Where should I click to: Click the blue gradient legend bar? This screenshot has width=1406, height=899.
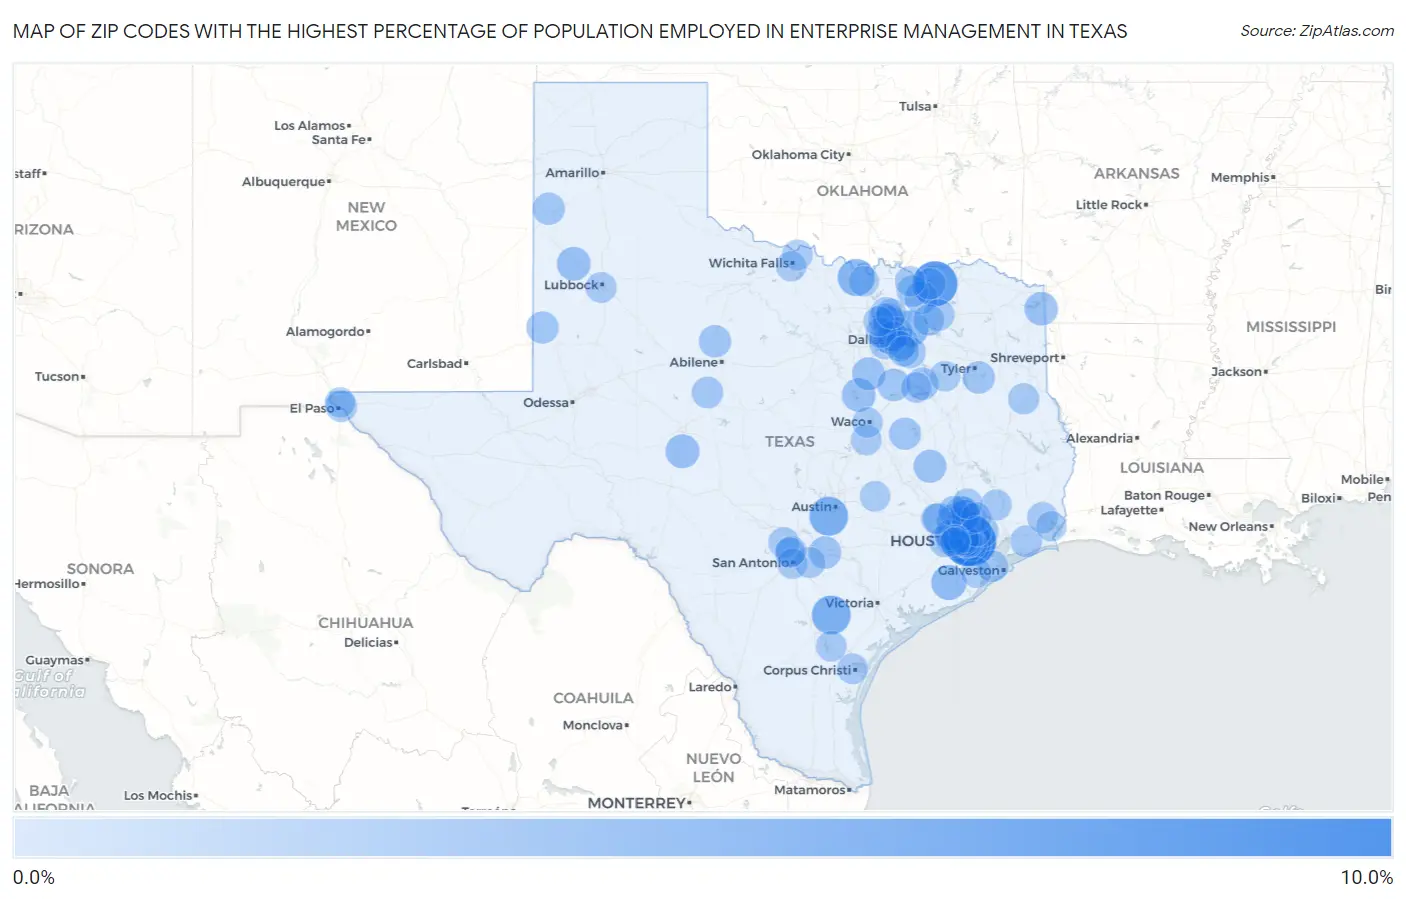click(702, 838)
